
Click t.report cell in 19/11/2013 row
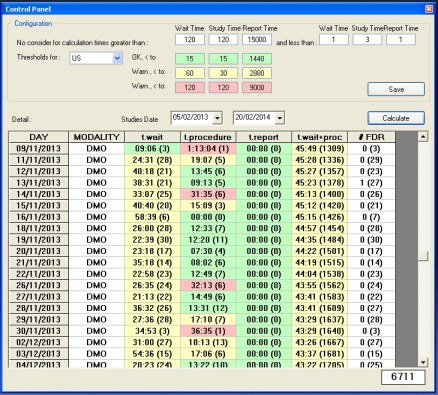(264, 240)
